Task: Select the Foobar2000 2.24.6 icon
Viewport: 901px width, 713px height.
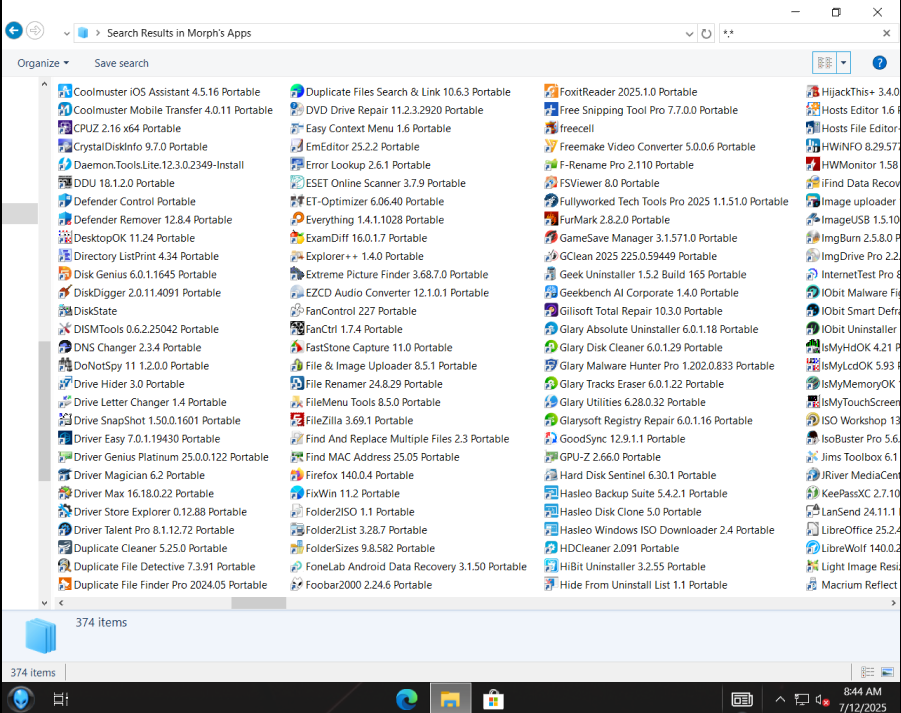Action: [297, 584]
